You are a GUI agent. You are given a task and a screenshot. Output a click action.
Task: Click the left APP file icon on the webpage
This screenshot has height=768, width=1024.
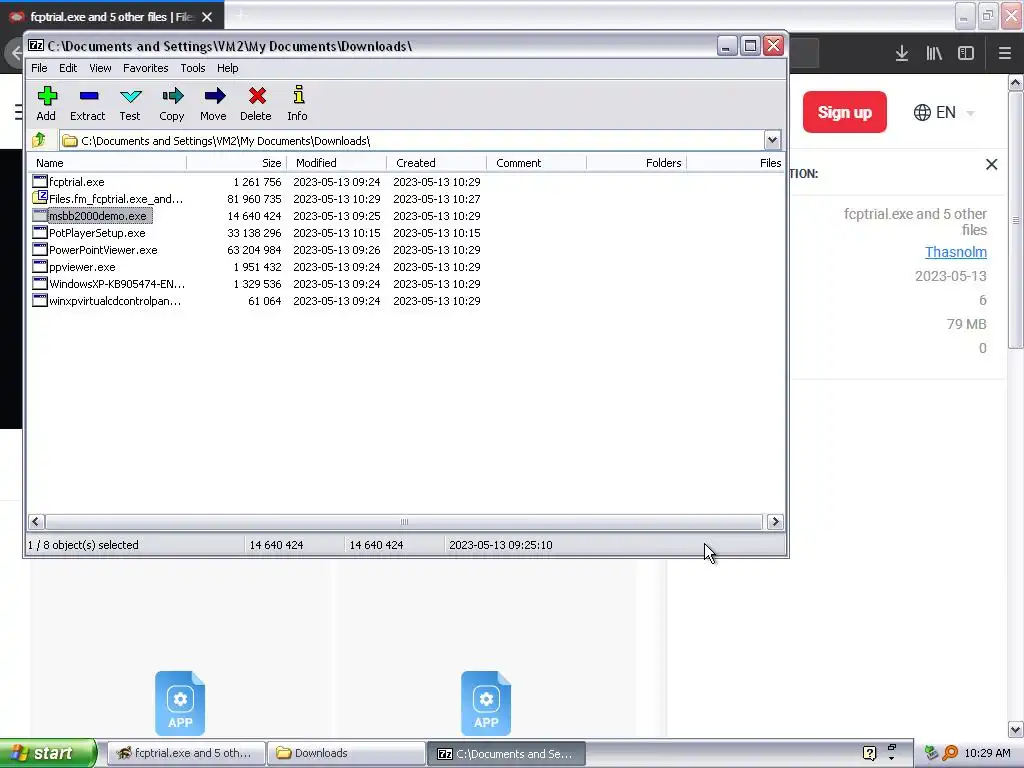click(180, 703)
